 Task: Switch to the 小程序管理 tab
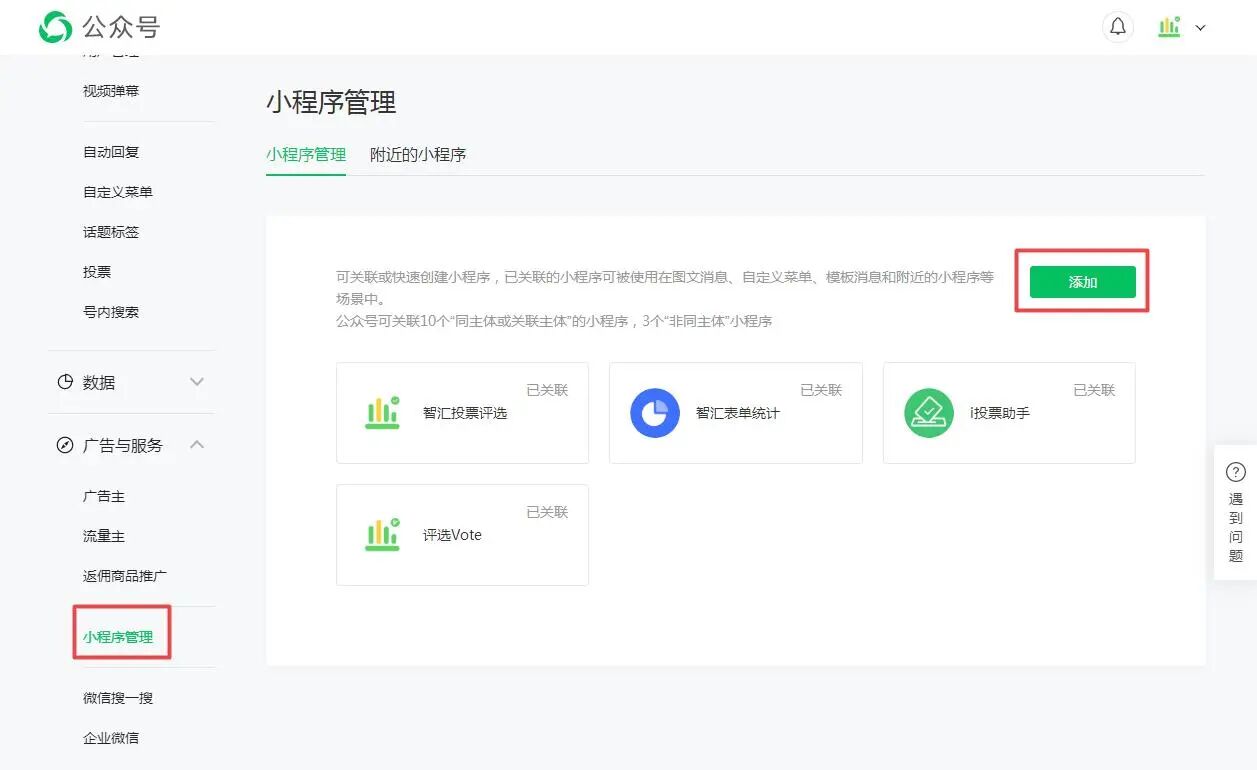(x=306, y=155)
